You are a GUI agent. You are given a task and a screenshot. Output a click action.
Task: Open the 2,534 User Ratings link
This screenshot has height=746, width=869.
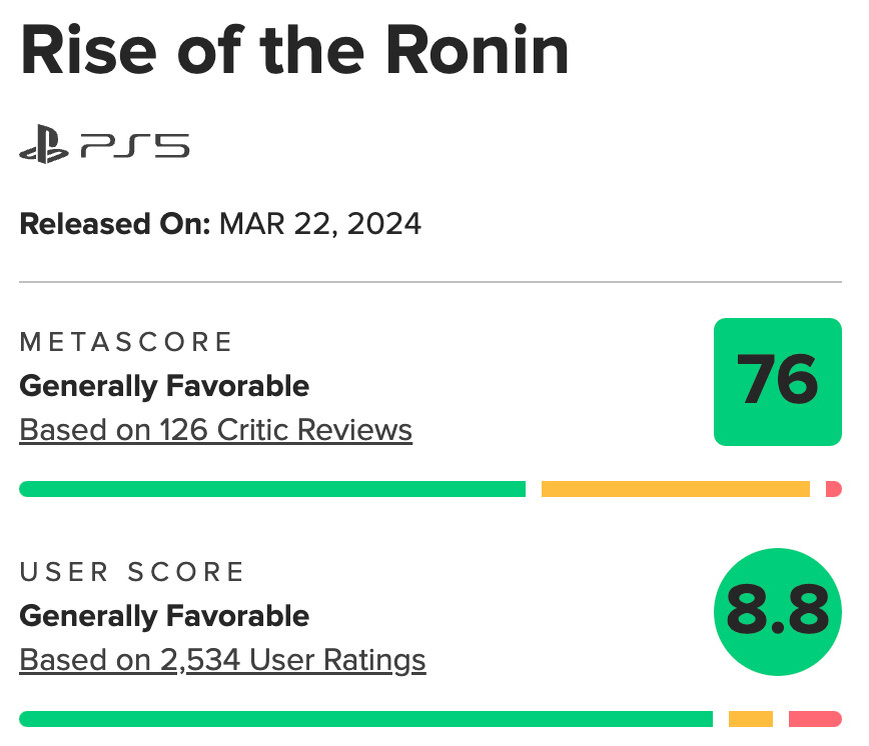222,660
